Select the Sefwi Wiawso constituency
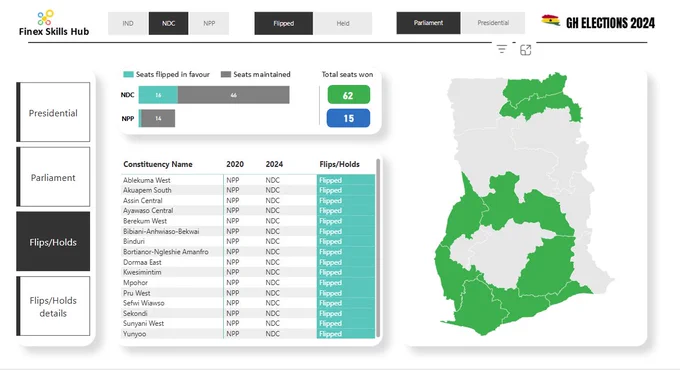 (x=144, y=303)
